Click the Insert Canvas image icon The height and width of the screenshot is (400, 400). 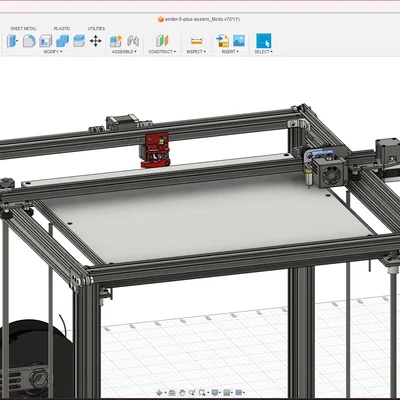[239, 41]
